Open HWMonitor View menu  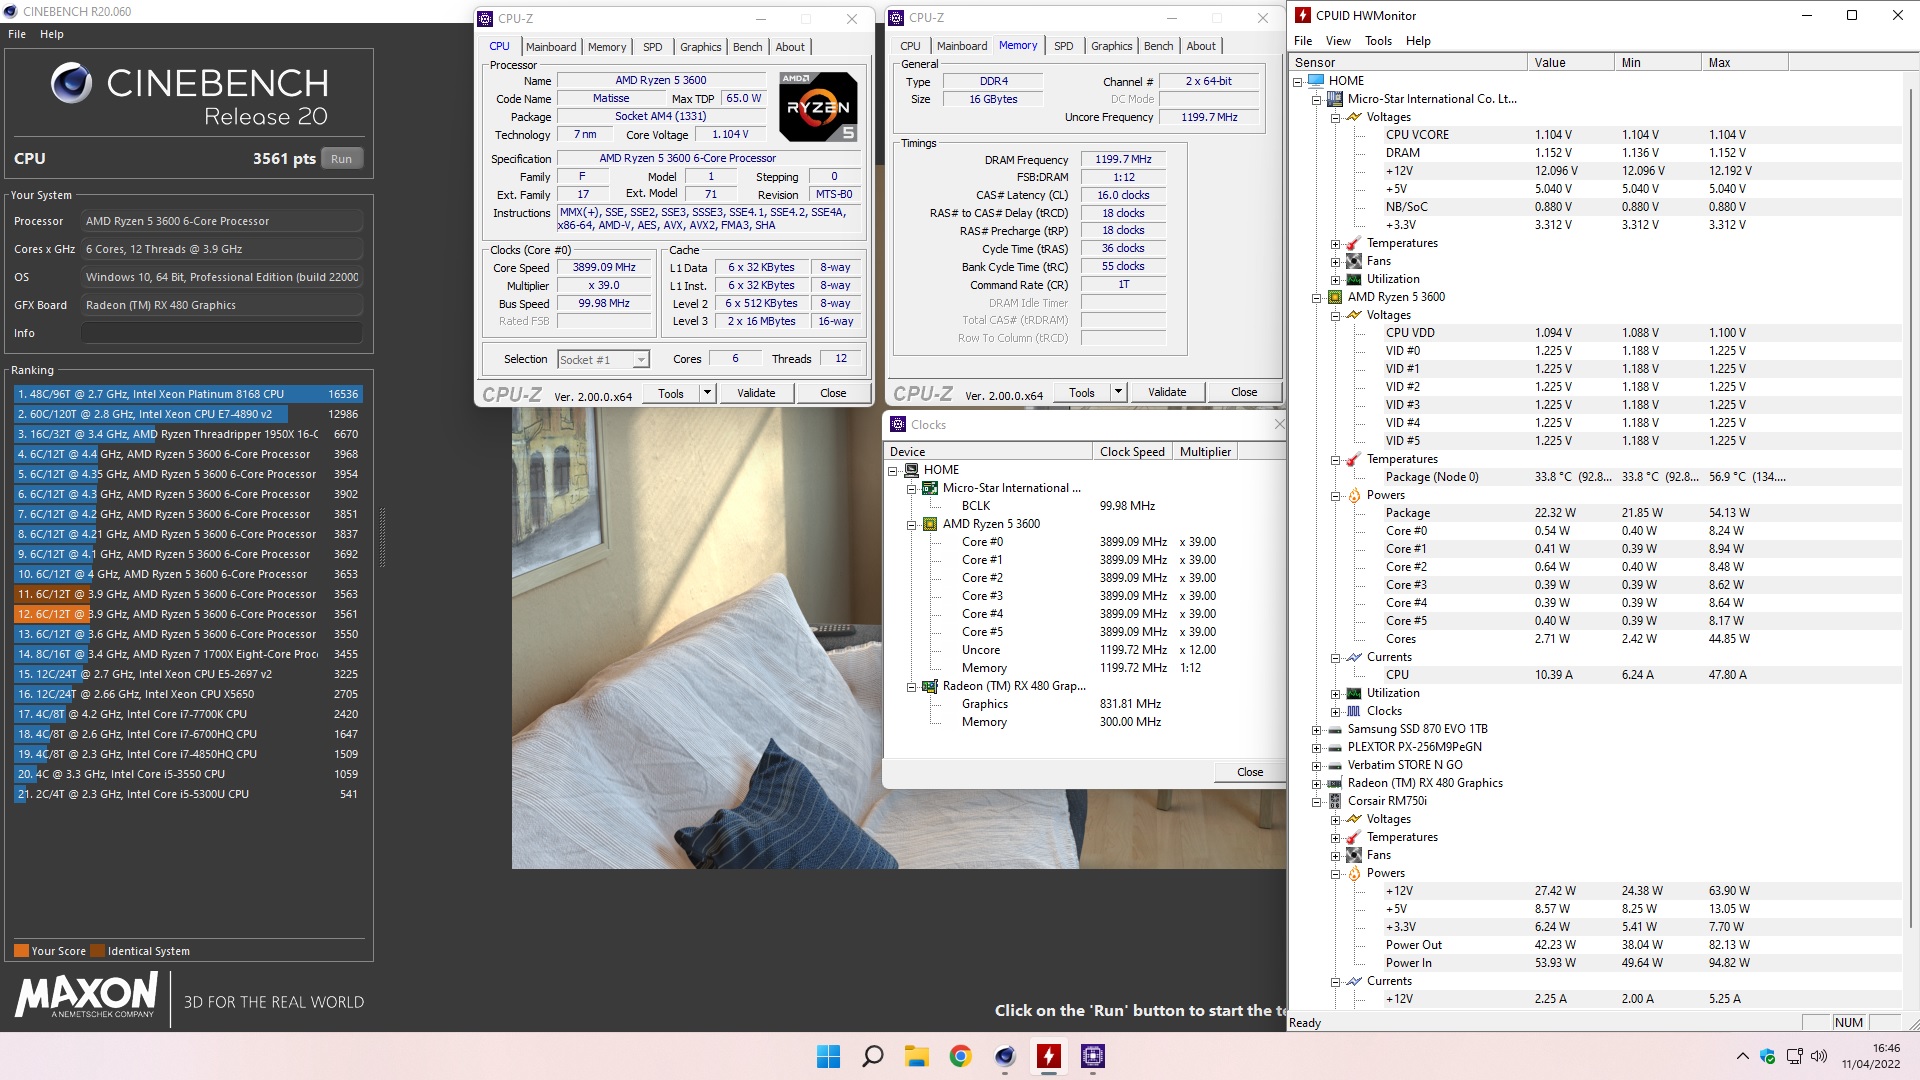1338,41
